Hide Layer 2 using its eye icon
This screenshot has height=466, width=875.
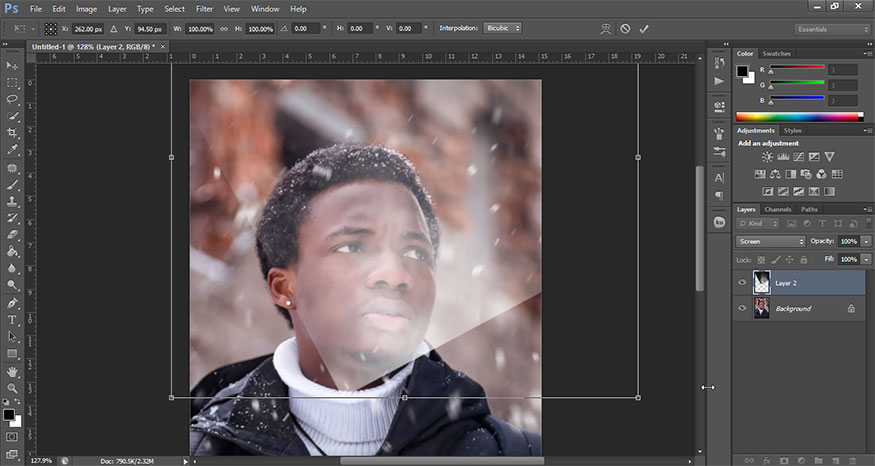(742, 282)
